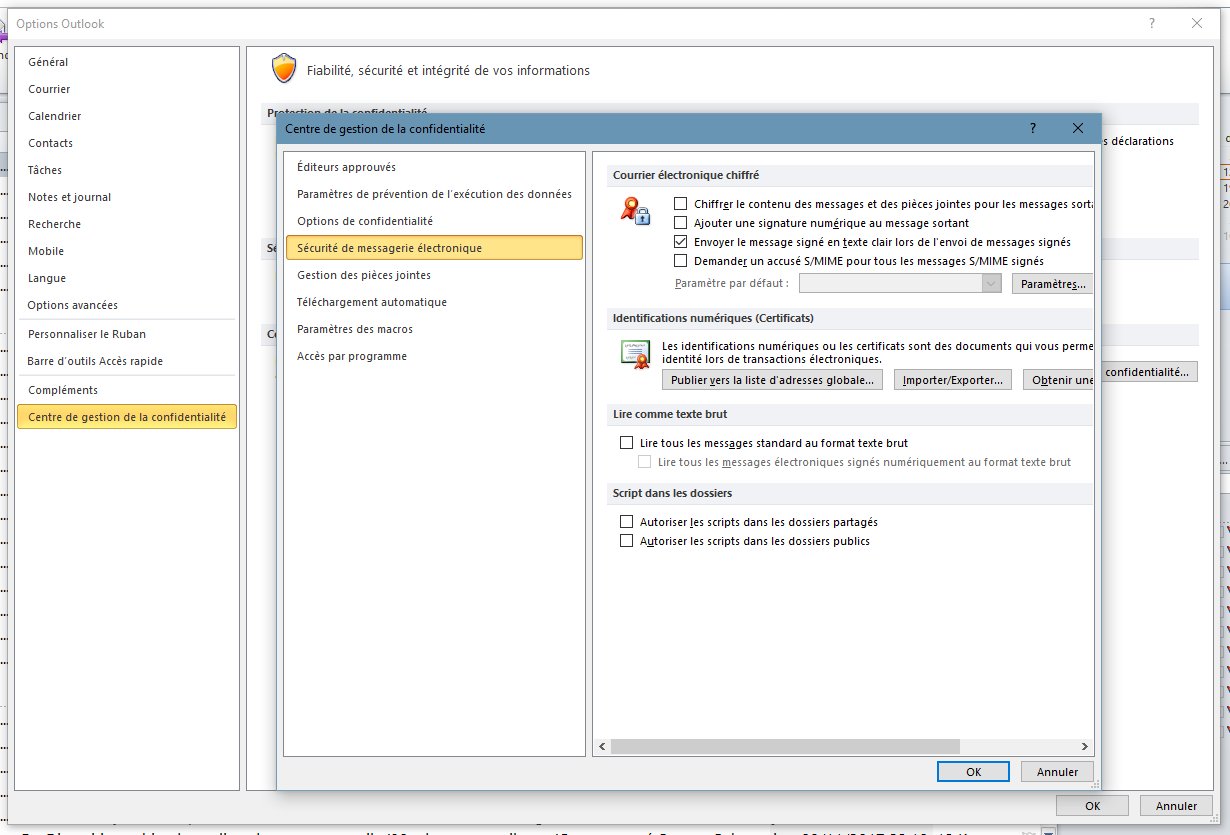Uncheck Envoyer le message signé en texte clair
The height and width of the screenshot is (835, 1230).
(681, 242)
